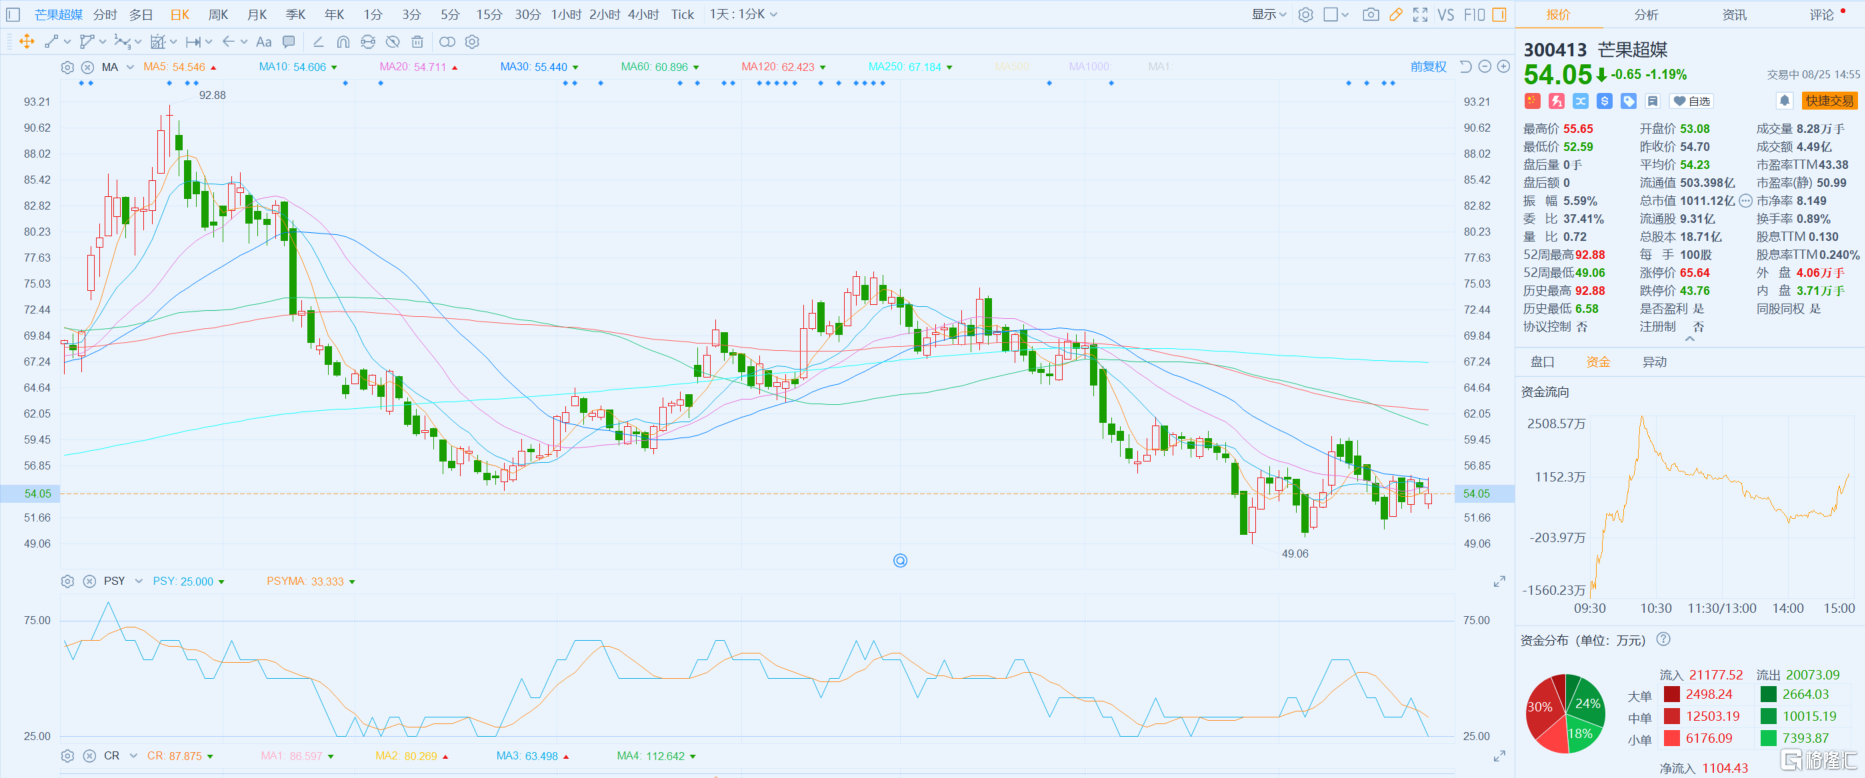The height and width of the screenshot is (778, 1865).
Task: Click the blue dollar sign stock tag
Action: coord(1604,101)
